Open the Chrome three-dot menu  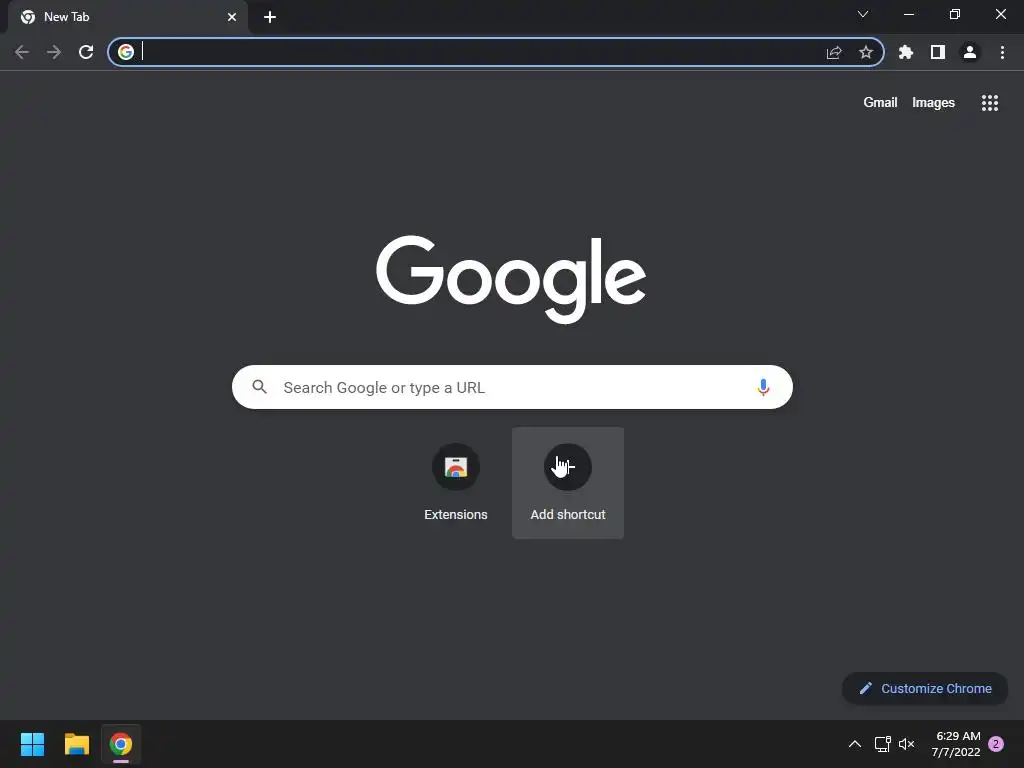[x=1002, y=52]
